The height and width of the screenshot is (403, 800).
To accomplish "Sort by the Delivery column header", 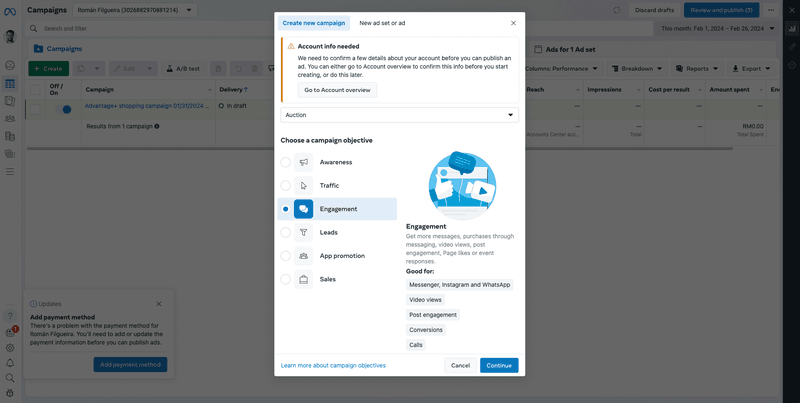I will (234, 90).
